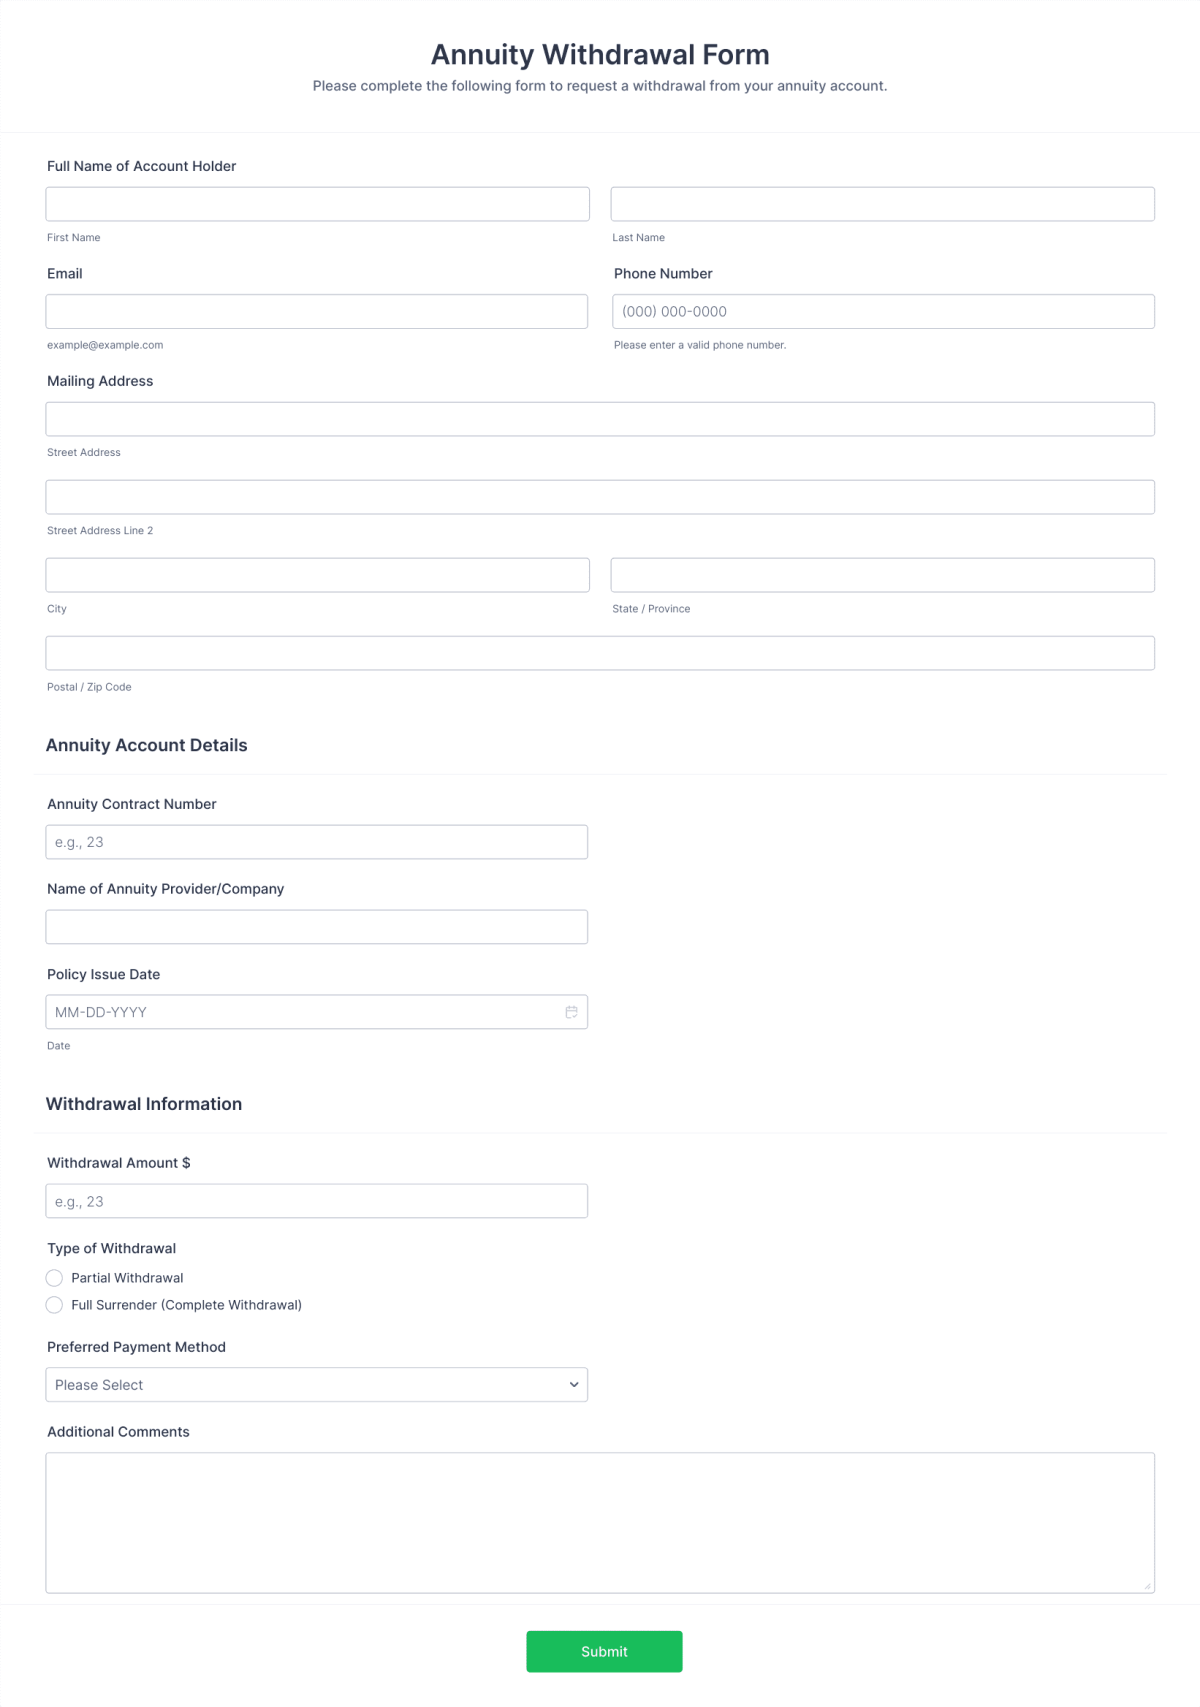1200x1707 pixels.
Task: Select Full Surrender (Complete Withdrawal)
Action: 55,1305
